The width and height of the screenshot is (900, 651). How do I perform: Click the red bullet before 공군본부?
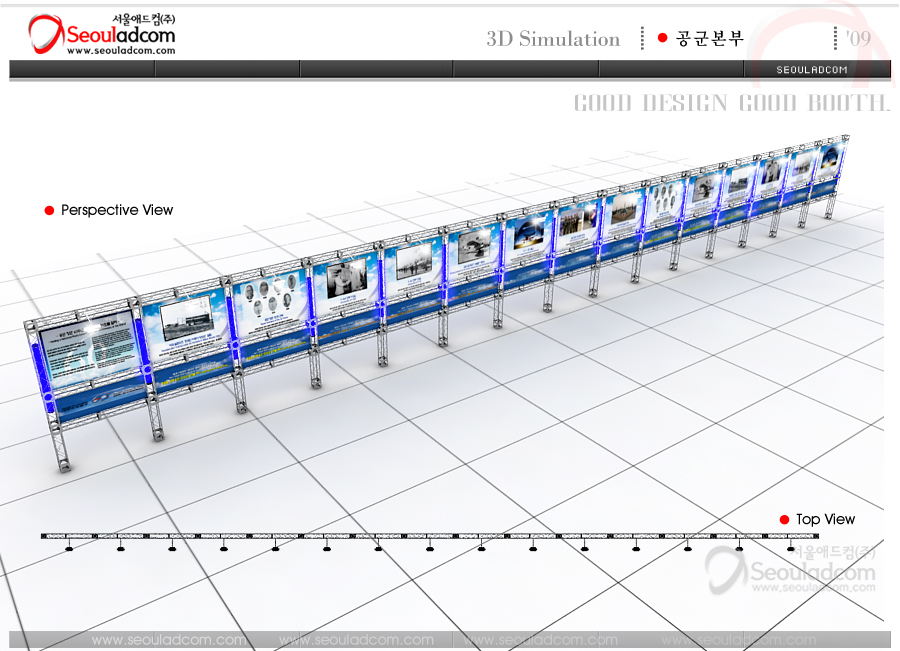[662, 38]
